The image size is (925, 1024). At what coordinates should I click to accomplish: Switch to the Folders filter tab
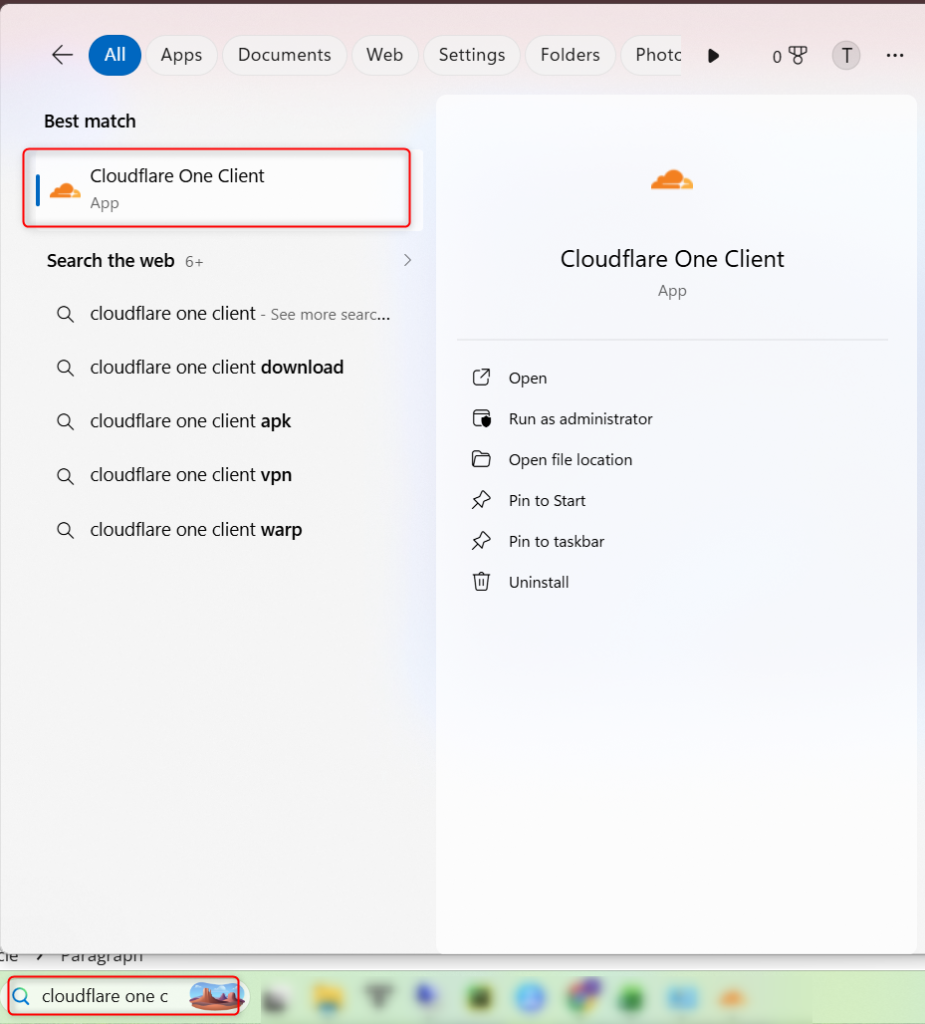pyautogui.click(x=570, y=55)
